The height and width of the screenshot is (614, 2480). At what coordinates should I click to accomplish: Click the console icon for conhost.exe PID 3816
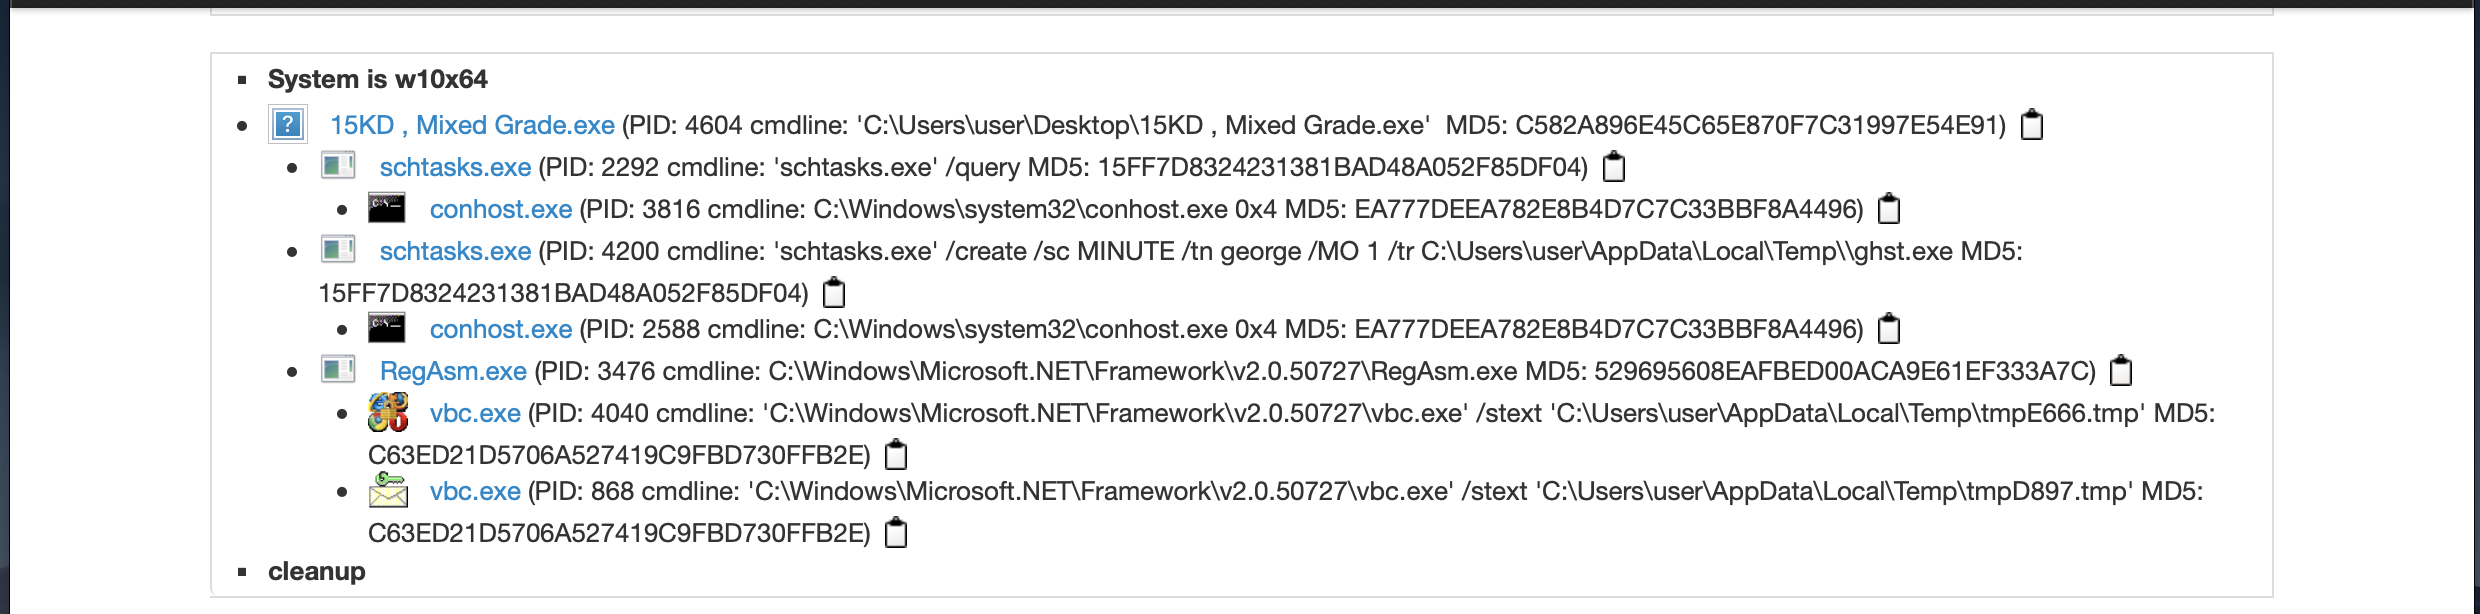pyautogui.click(x=386, y=208)
